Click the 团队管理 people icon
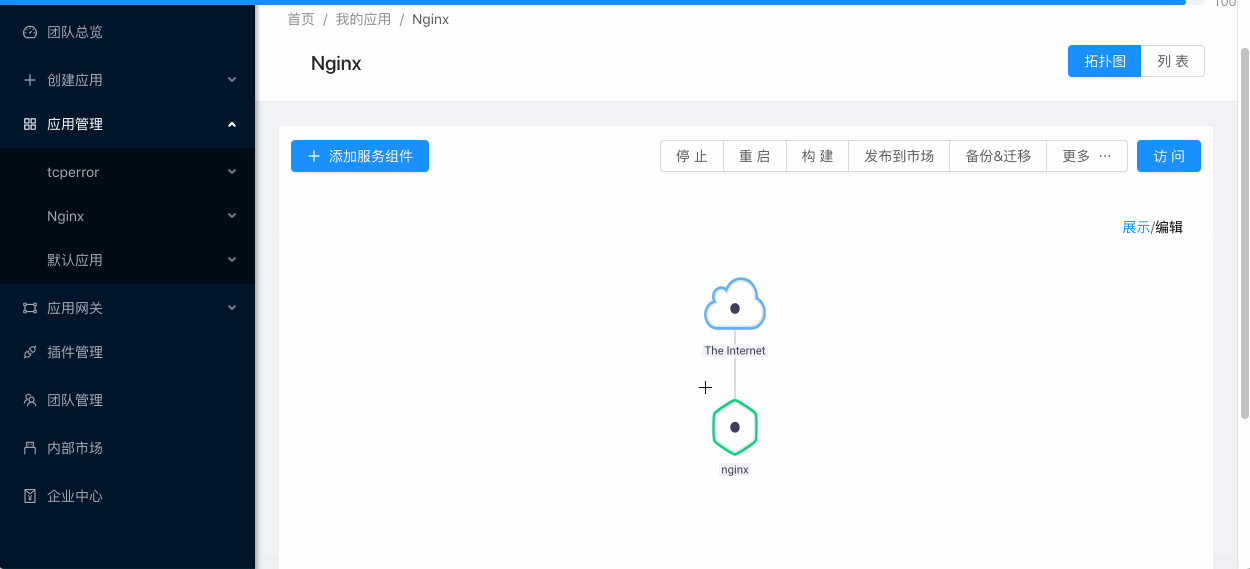 coord(30,400)
